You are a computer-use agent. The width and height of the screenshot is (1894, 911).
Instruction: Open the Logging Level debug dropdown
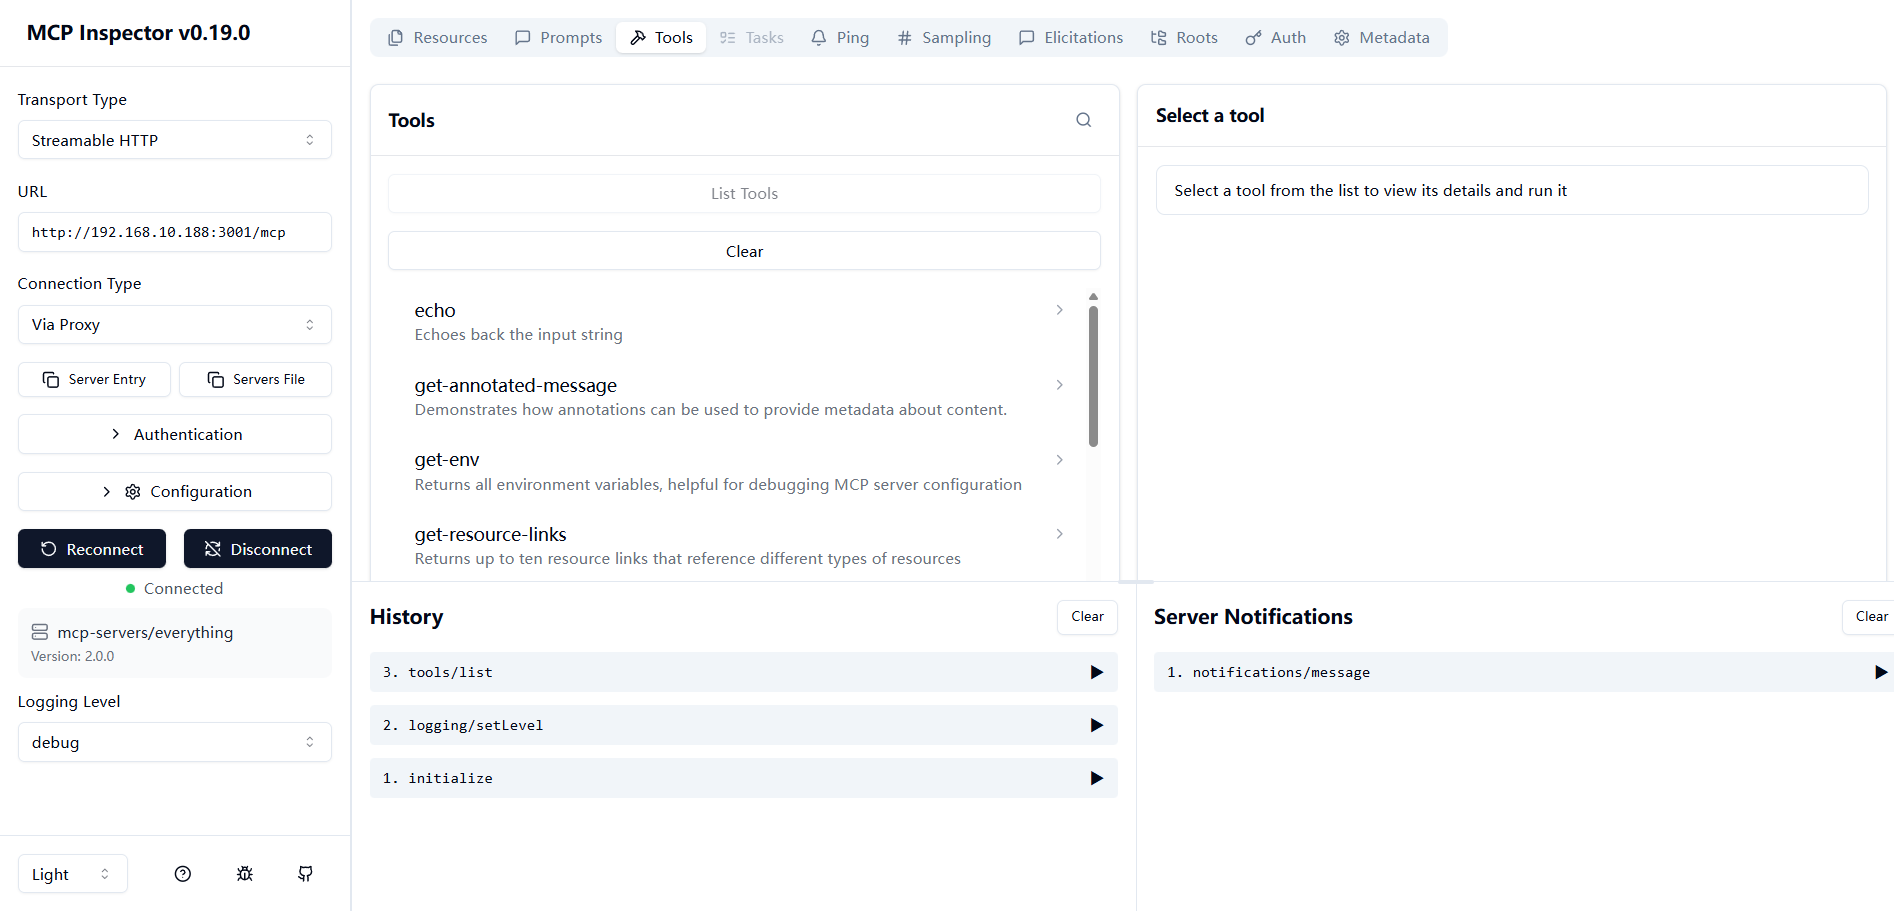click(175, 742)
